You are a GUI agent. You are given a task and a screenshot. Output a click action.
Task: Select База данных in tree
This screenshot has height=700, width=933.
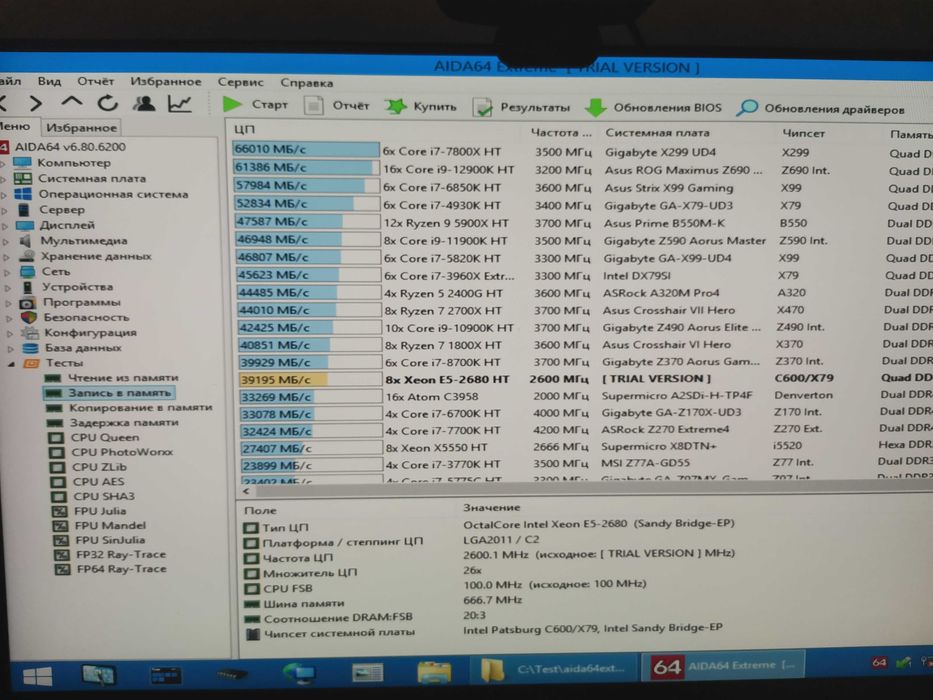[83, 348]
